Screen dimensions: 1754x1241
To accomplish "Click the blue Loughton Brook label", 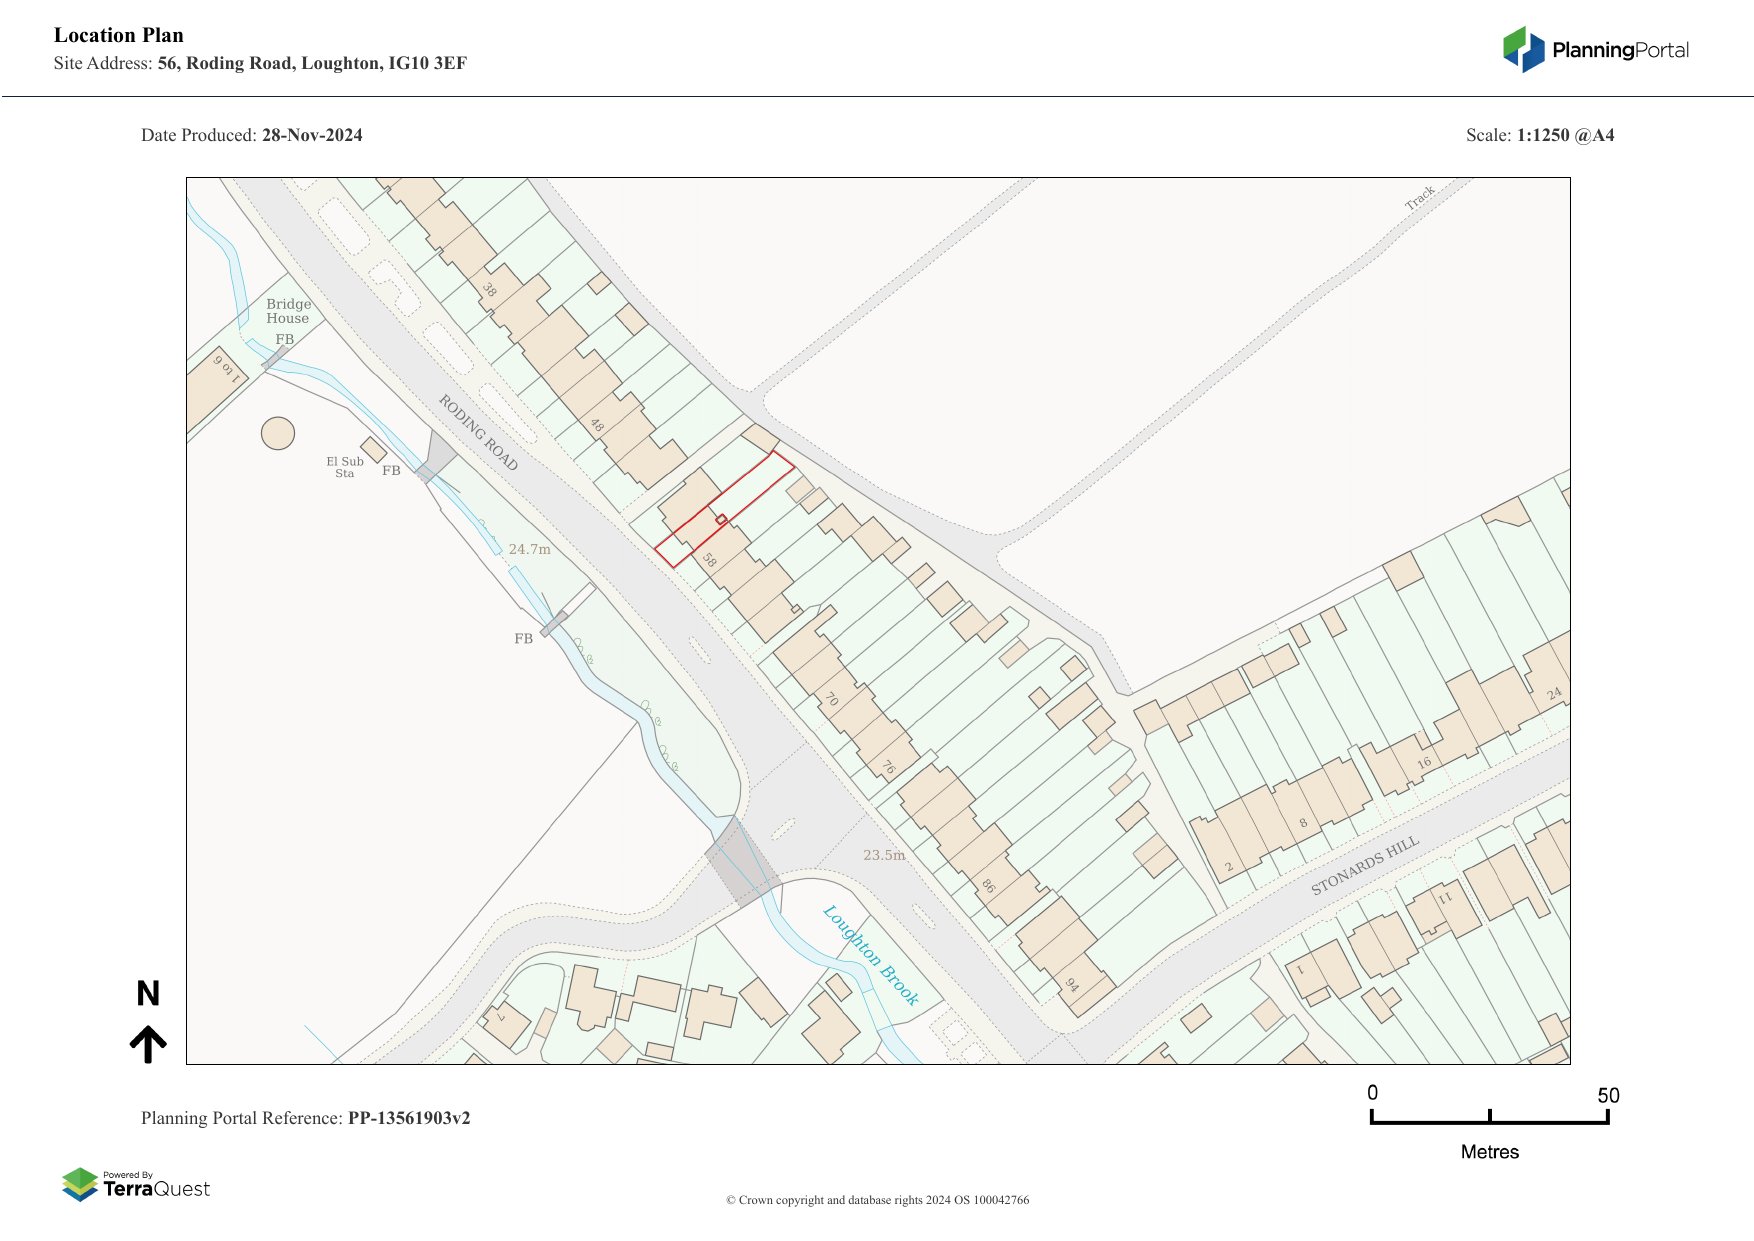I will (x=870, y=955).
